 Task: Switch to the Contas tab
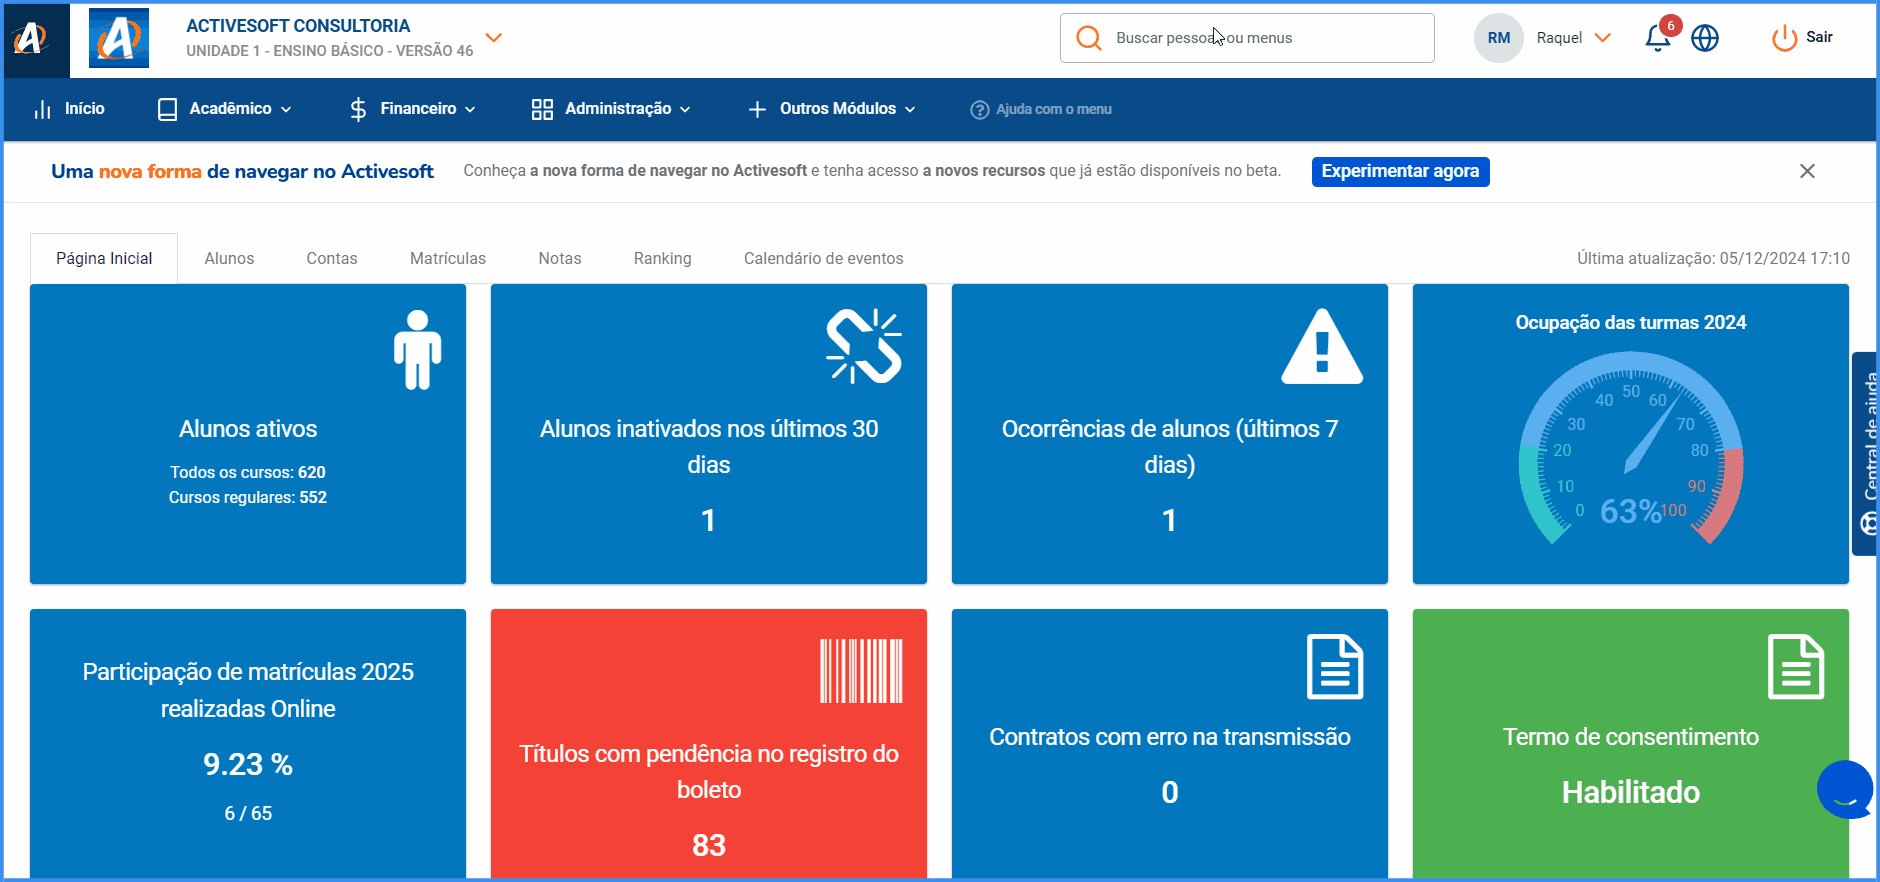[332, 258]
